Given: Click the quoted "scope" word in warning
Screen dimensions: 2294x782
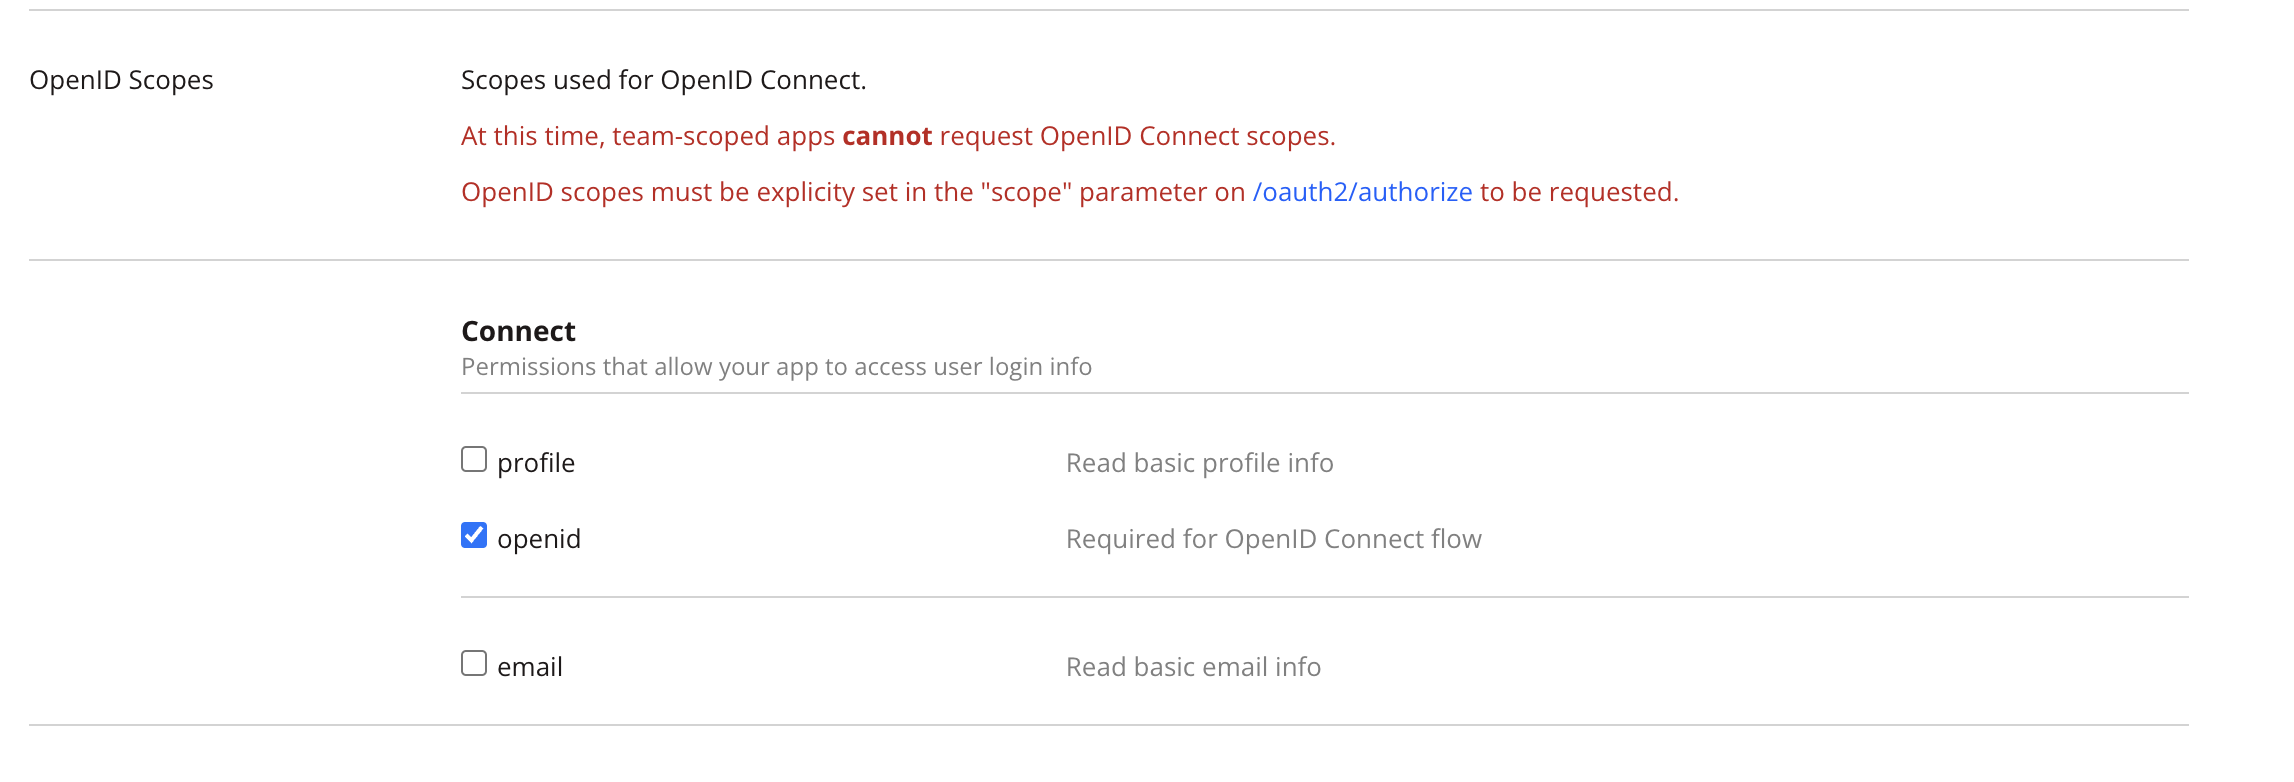Looking at the screenshot, I should tap(1025, 192).
